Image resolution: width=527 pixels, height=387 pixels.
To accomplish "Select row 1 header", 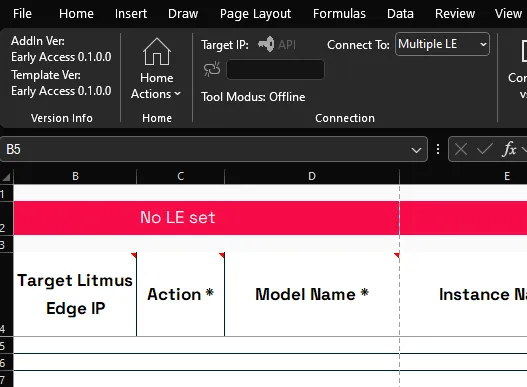I will coord(6,193).
